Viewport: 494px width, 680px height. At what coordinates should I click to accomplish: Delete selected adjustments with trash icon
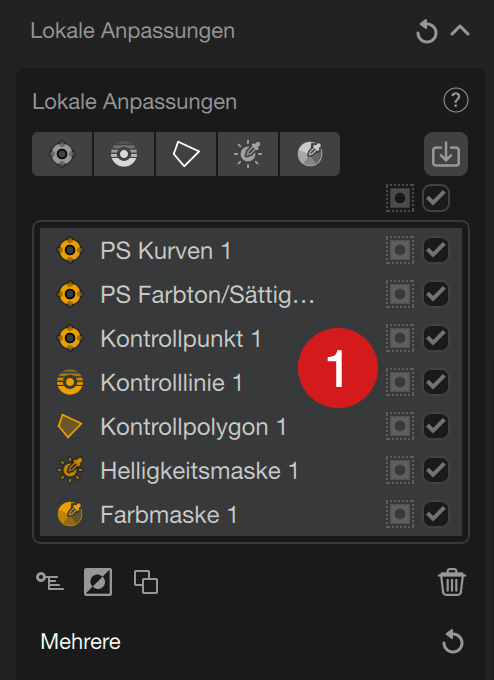(x=452, y=582)
